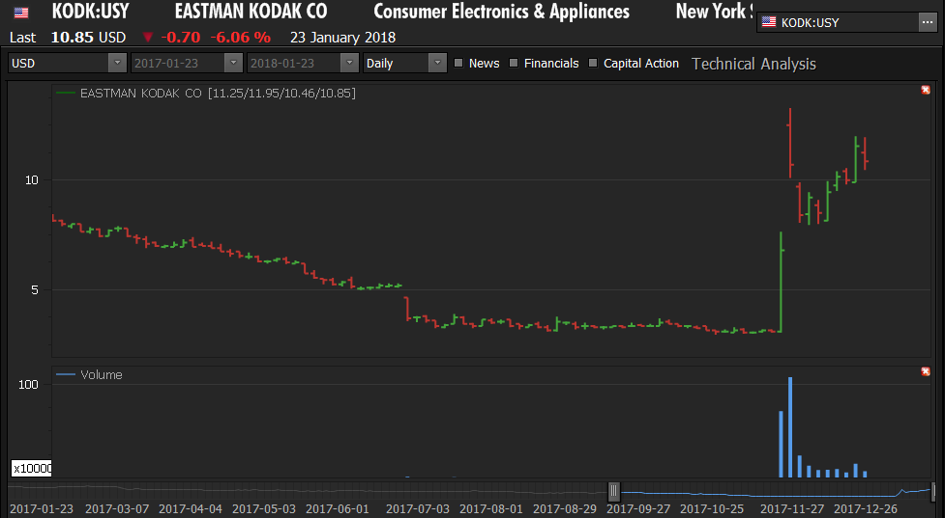The image size is (945, 518).
Task: Click the 2017-08-29 date on timeline axis
Action: (x=565, y=509)
